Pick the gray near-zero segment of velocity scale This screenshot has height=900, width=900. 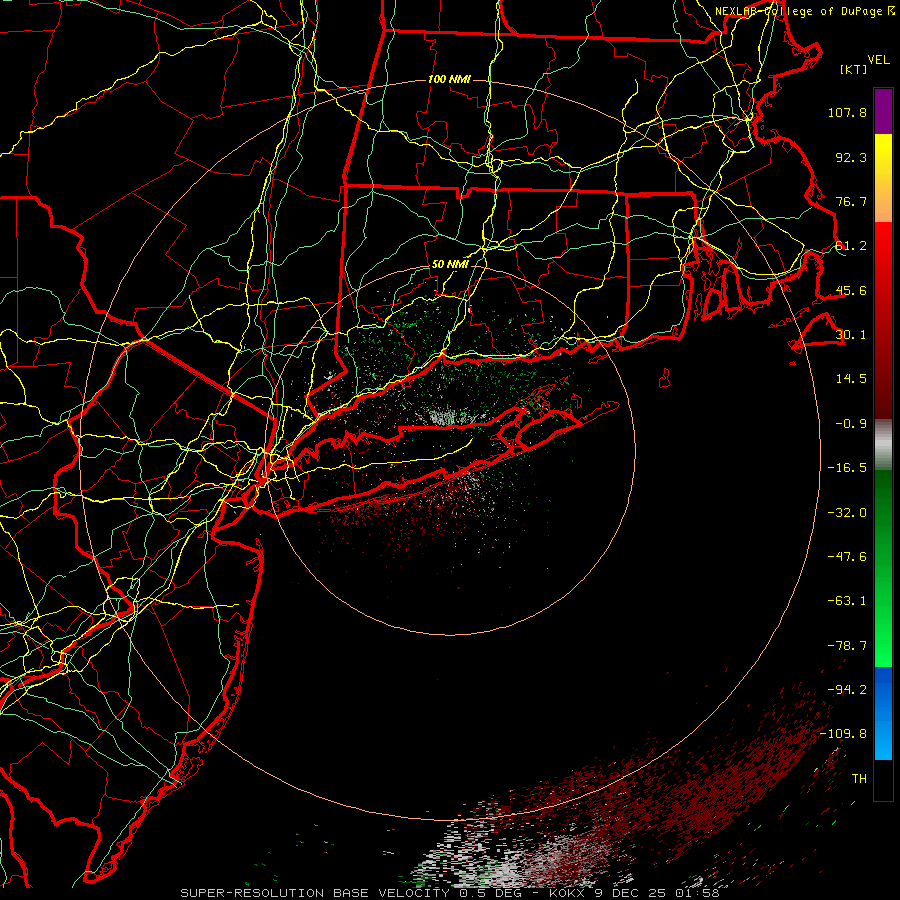click(883, 445)
